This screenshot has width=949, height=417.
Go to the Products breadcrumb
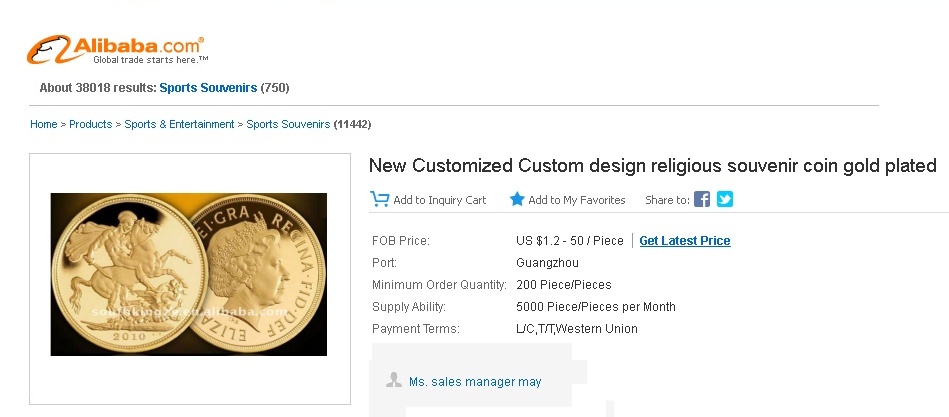click(x=90, y=124)
